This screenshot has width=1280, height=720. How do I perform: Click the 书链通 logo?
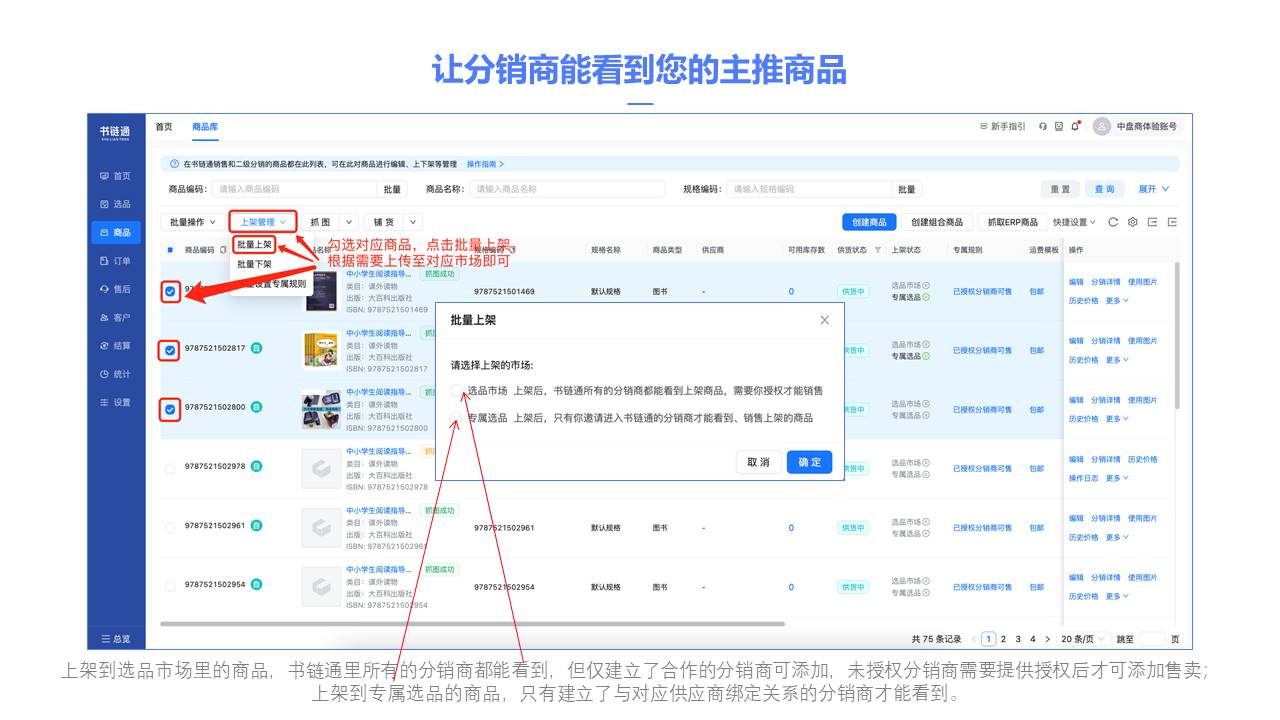(x=115, y=133)
